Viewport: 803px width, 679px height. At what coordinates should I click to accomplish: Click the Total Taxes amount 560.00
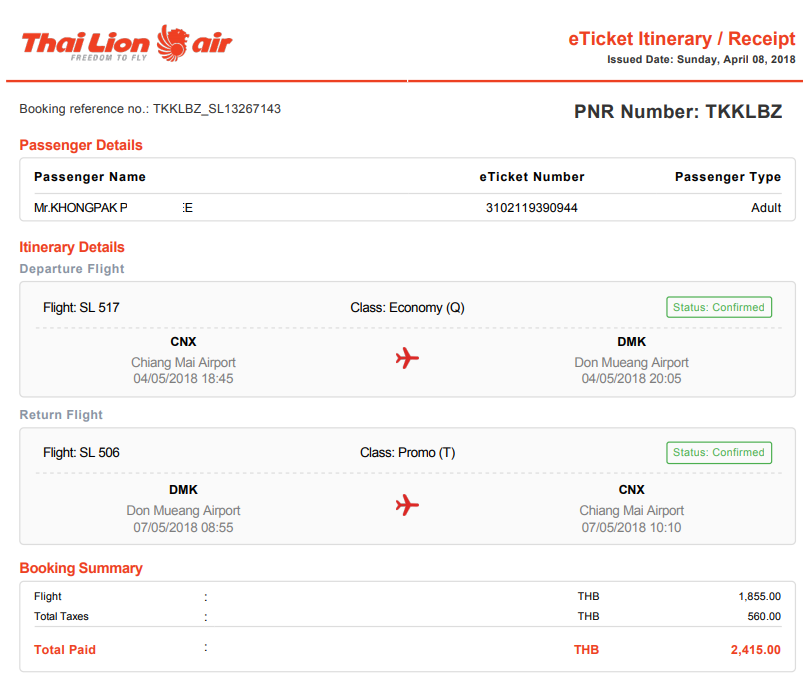click(x=764, y=617)
